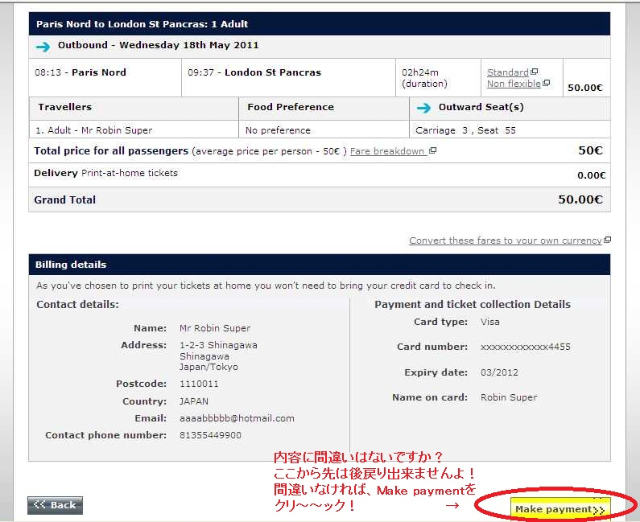
Task: Select the Paris Nord to London header bar
Action: click(x=319, y=23)
